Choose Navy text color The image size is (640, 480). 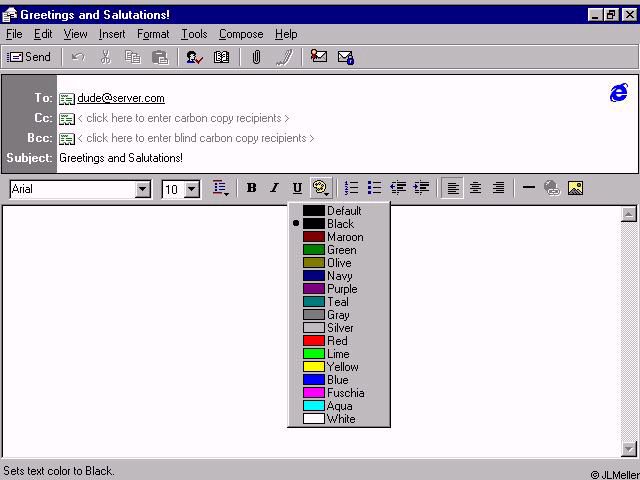339,276
